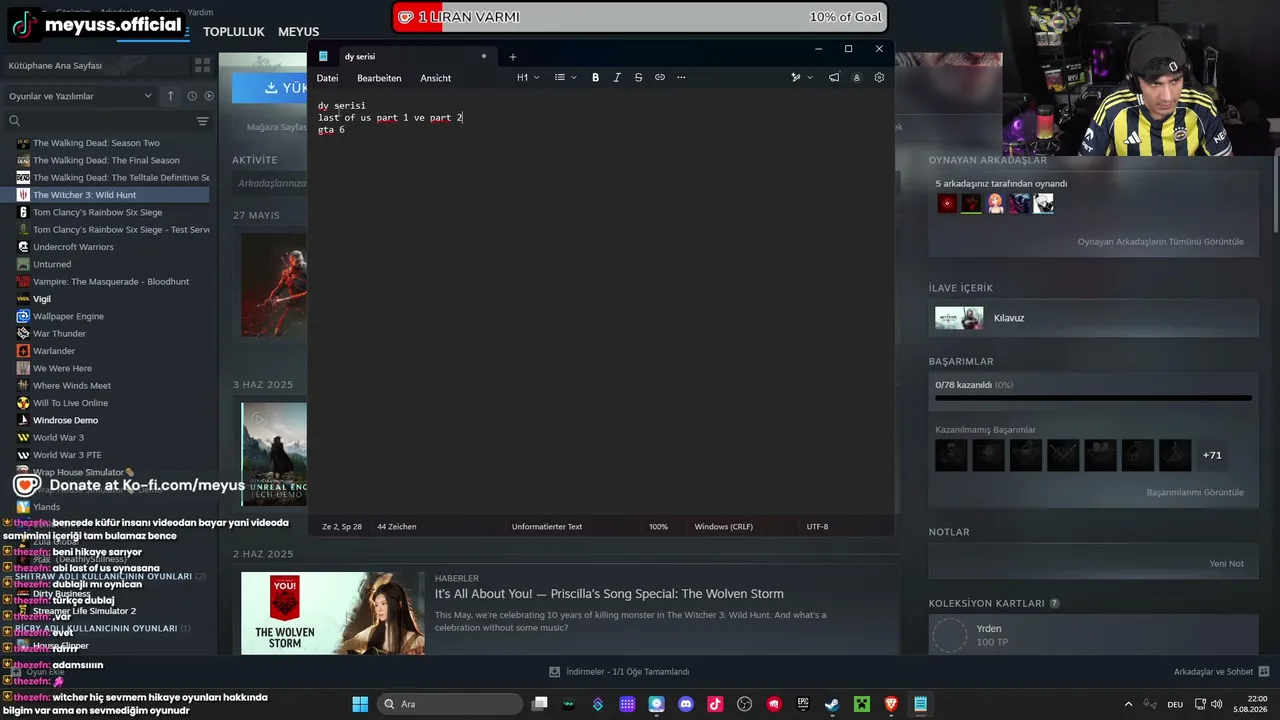Screen dimensions: 1280x720
Task: Open Başarımlarını Görüntüle link
Action: pyautogui.click(x=1195, y=493)
